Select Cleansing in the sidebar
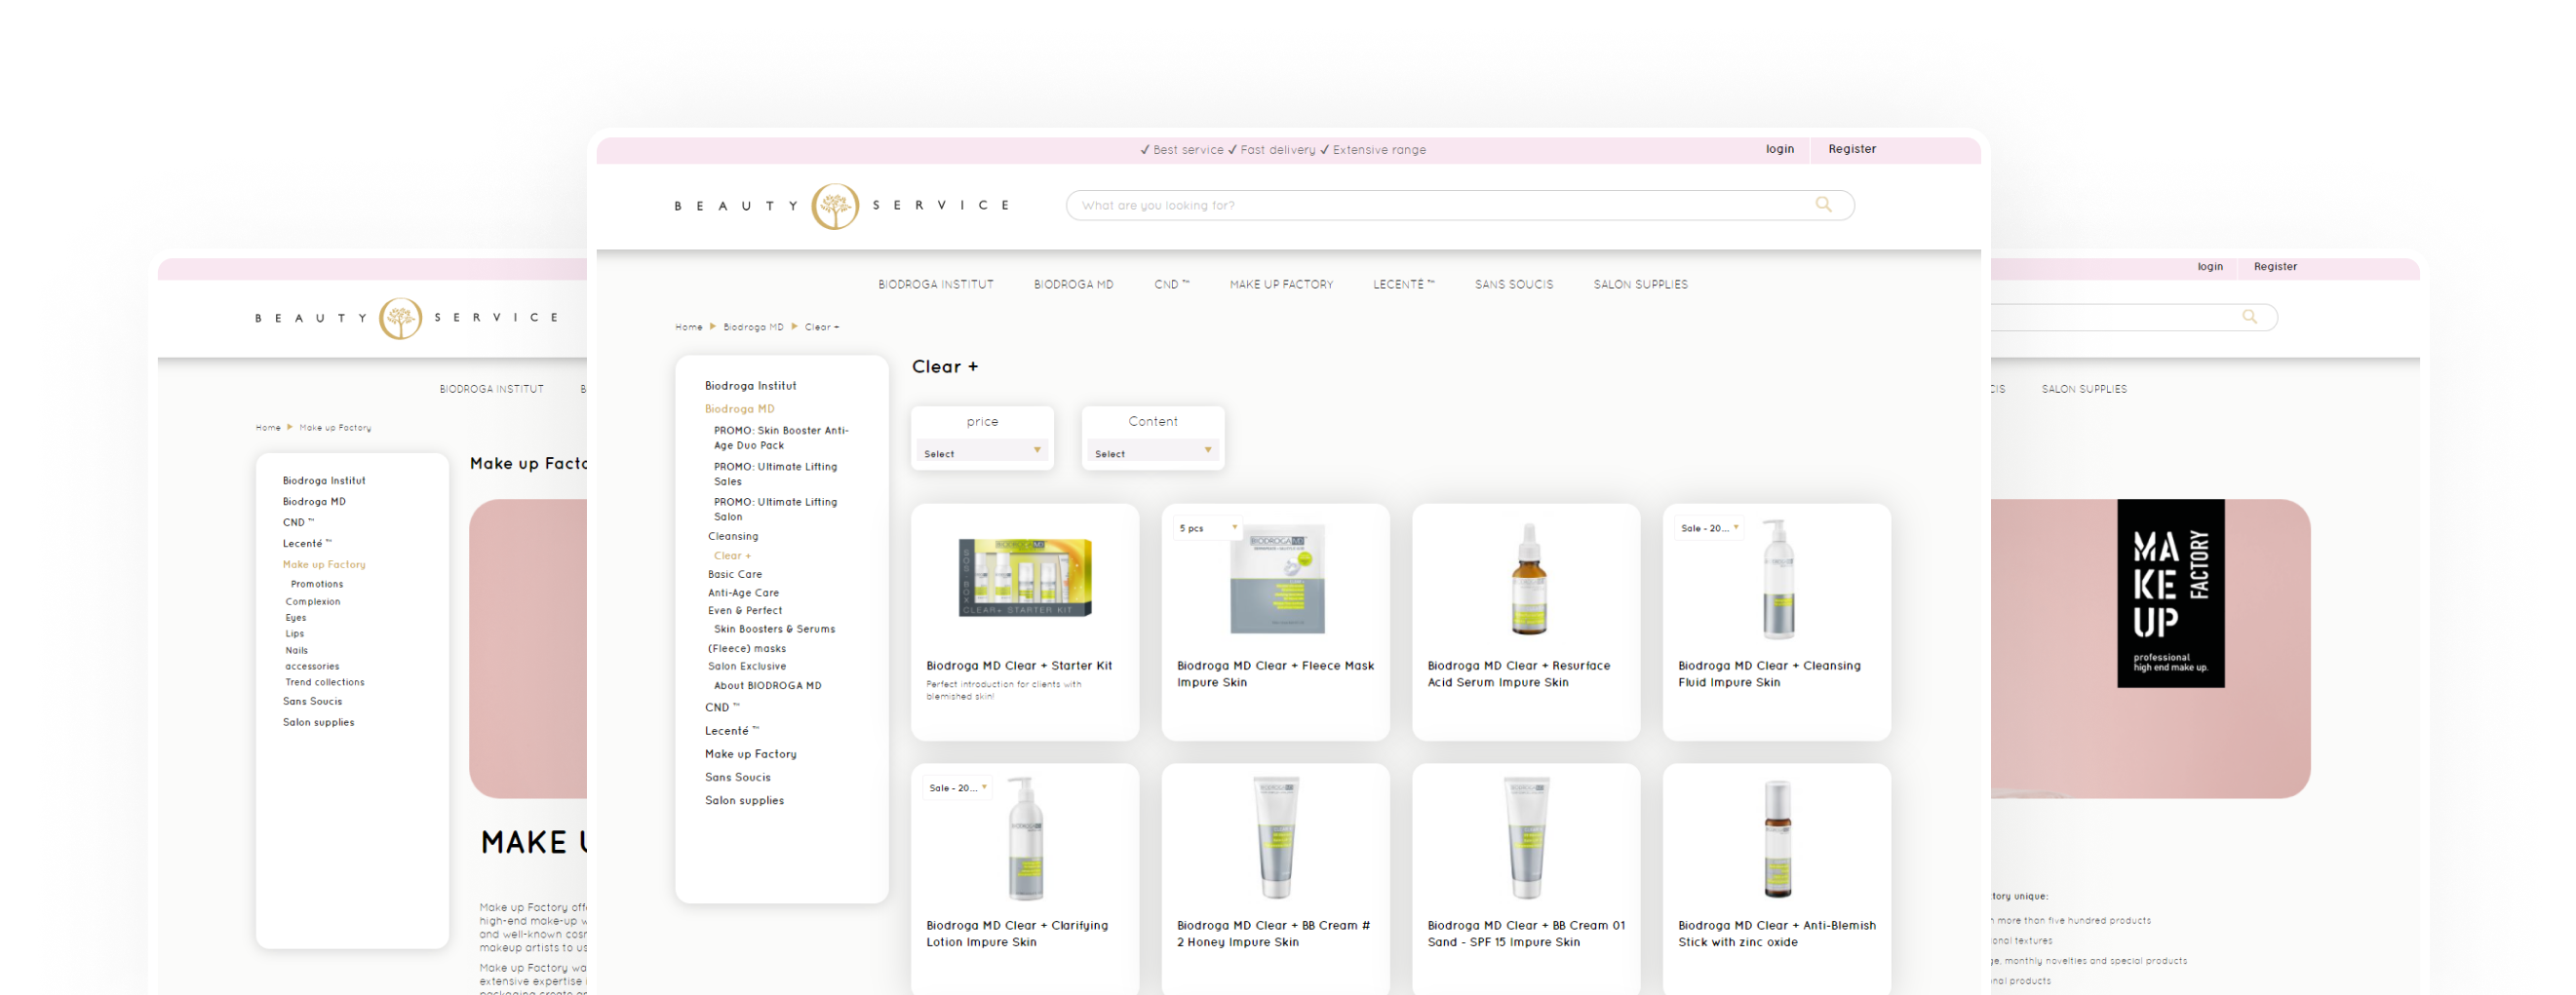Viewport: 2576px width, 995px height. pyautogui.click(x=732, y=536)
